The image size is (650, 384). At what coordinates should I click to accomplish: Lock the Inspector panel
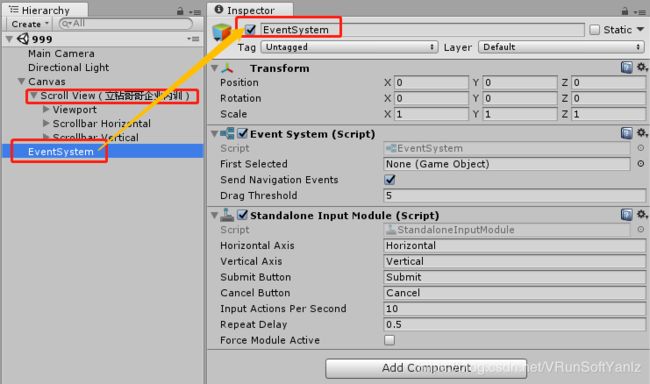click(625, 11)
